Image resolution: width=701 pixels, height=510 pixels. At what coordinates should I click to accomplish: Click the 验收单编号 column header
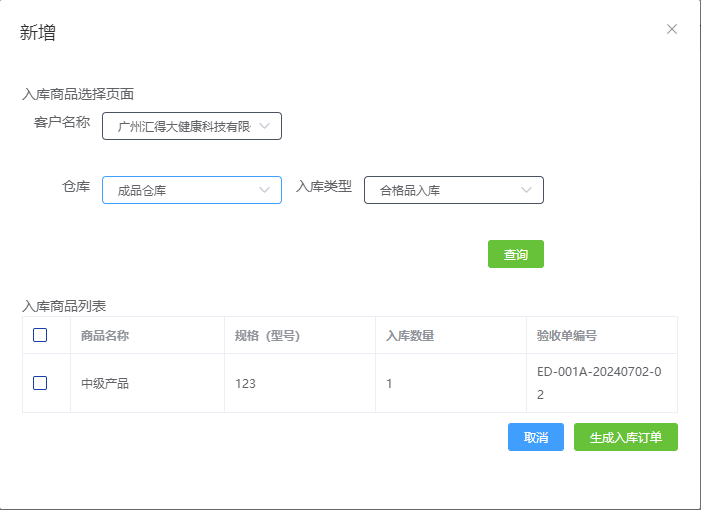click(x=567, y=335)
